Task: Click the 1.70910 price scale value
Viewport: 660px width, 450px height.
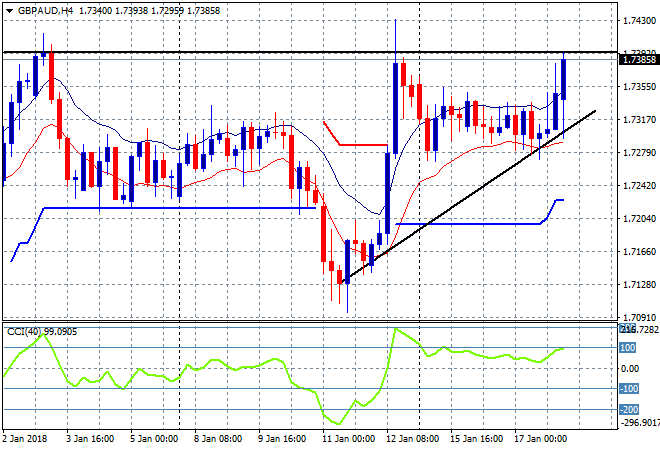Action: [639, 317]
